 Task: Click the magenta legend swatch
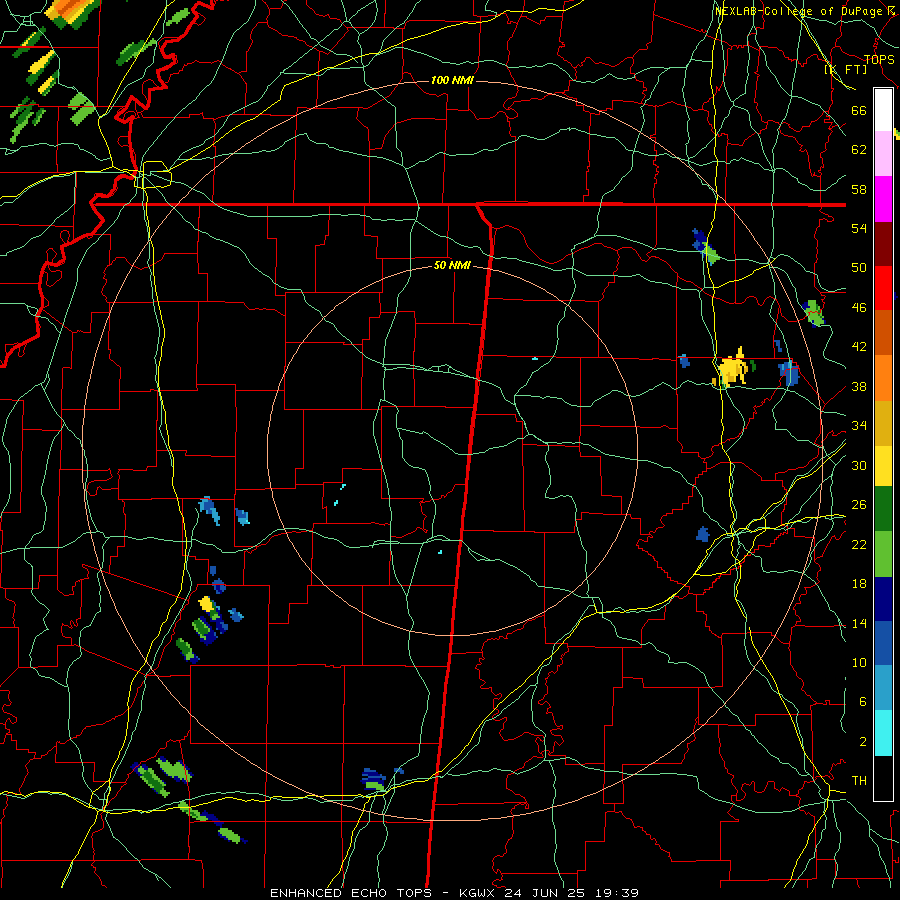point(883,199)
